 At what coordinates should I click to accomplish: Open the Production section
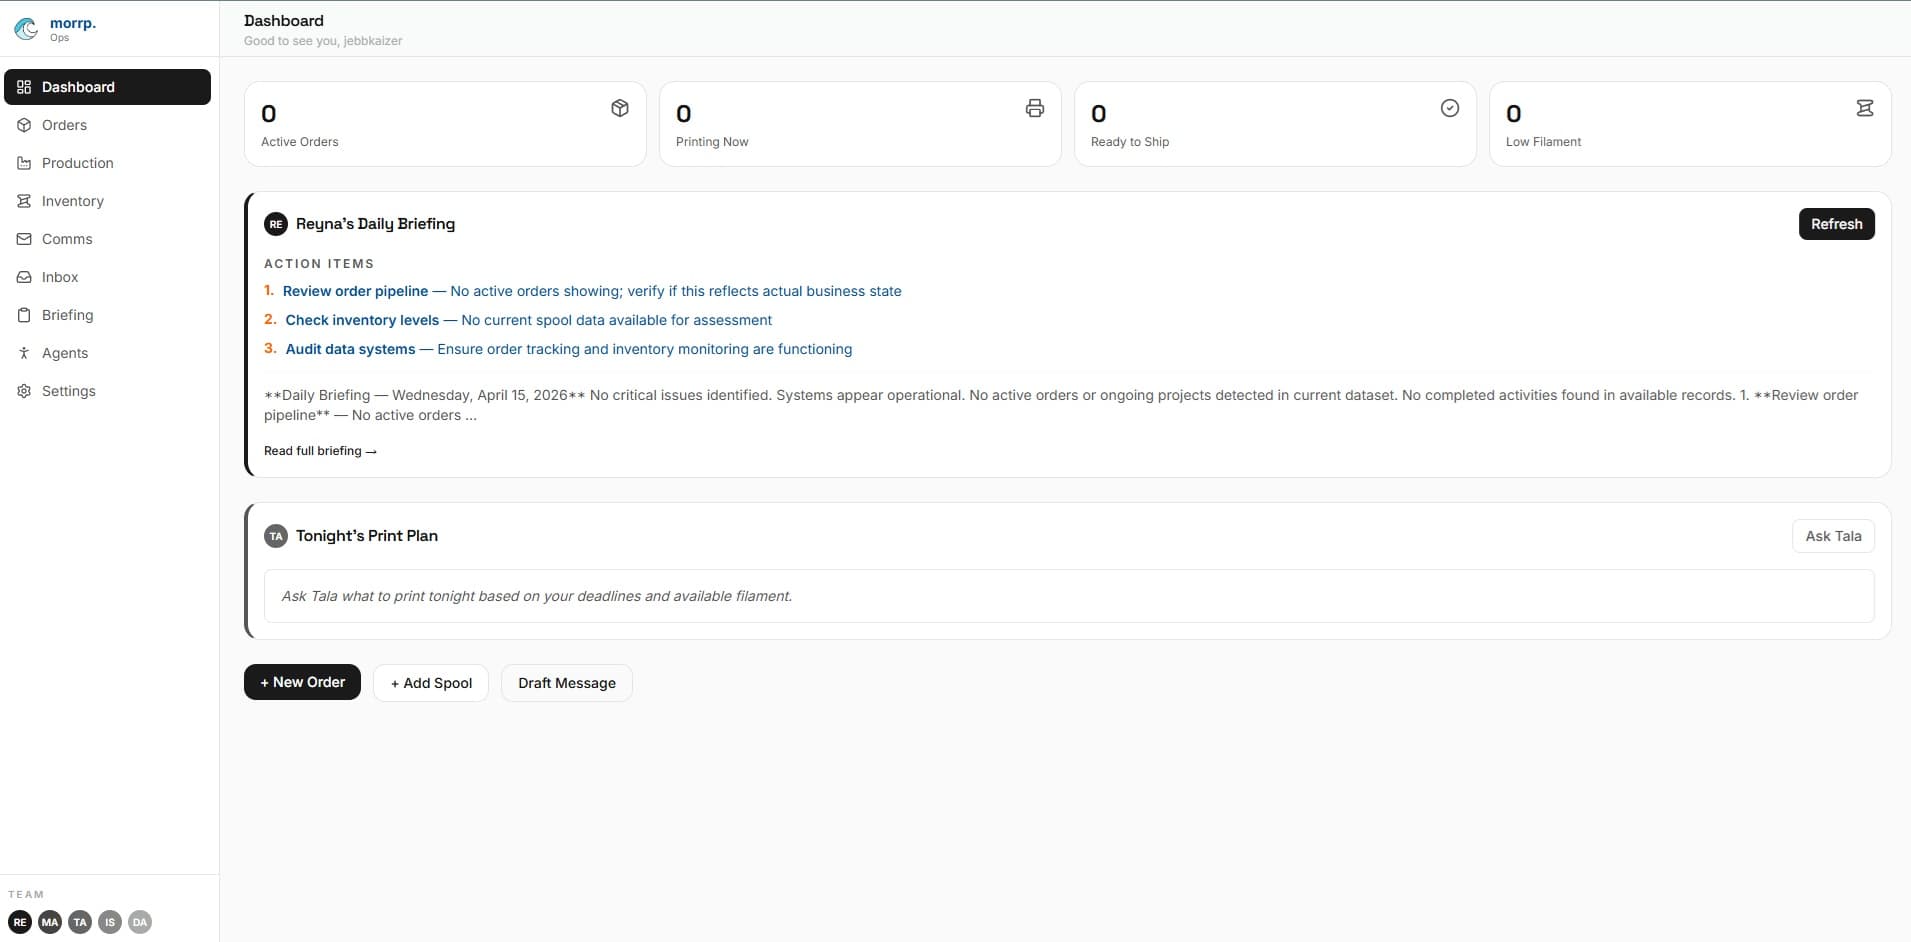[107, 163]
